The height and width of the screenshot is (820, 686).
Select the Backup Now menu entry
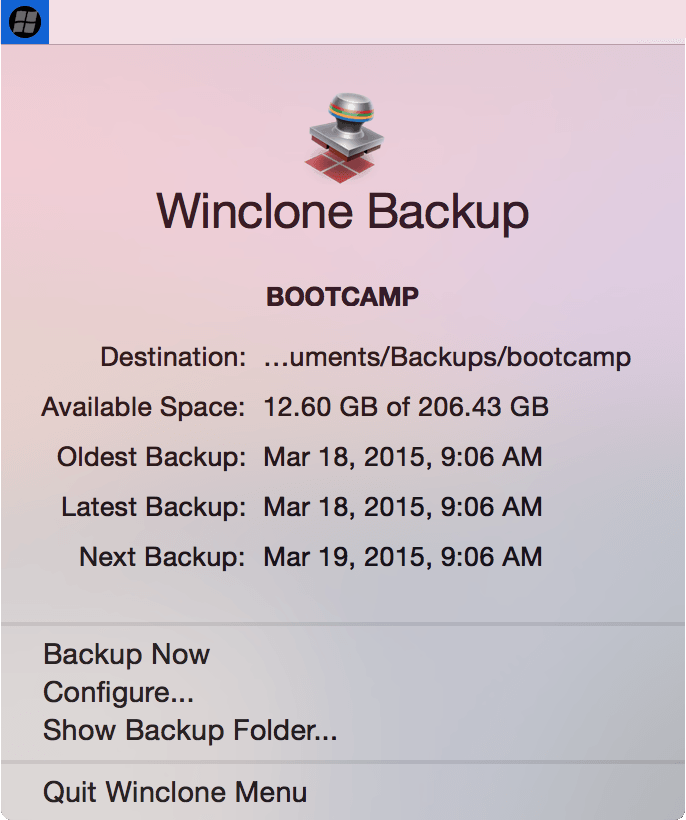pyautogui.click(x=125, y=654)
